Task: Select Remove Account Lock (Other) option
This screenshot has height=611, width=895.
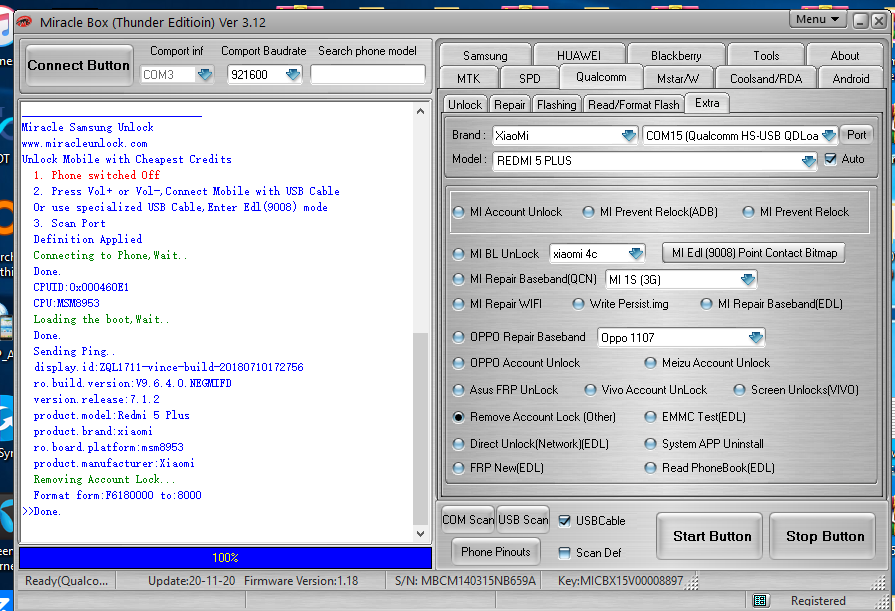Action: point(534,417)
